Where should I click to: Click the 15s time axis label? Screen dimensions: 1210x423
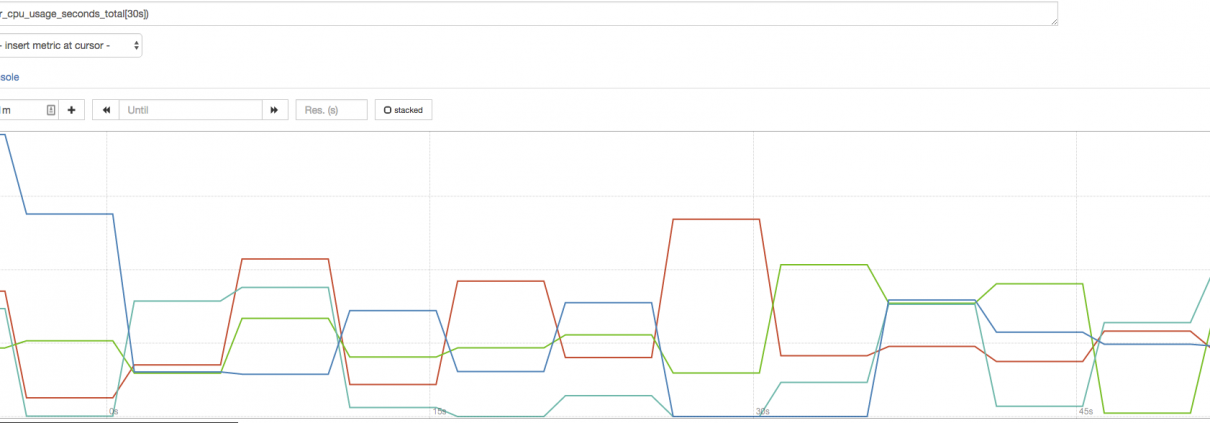tap(439, 411)
